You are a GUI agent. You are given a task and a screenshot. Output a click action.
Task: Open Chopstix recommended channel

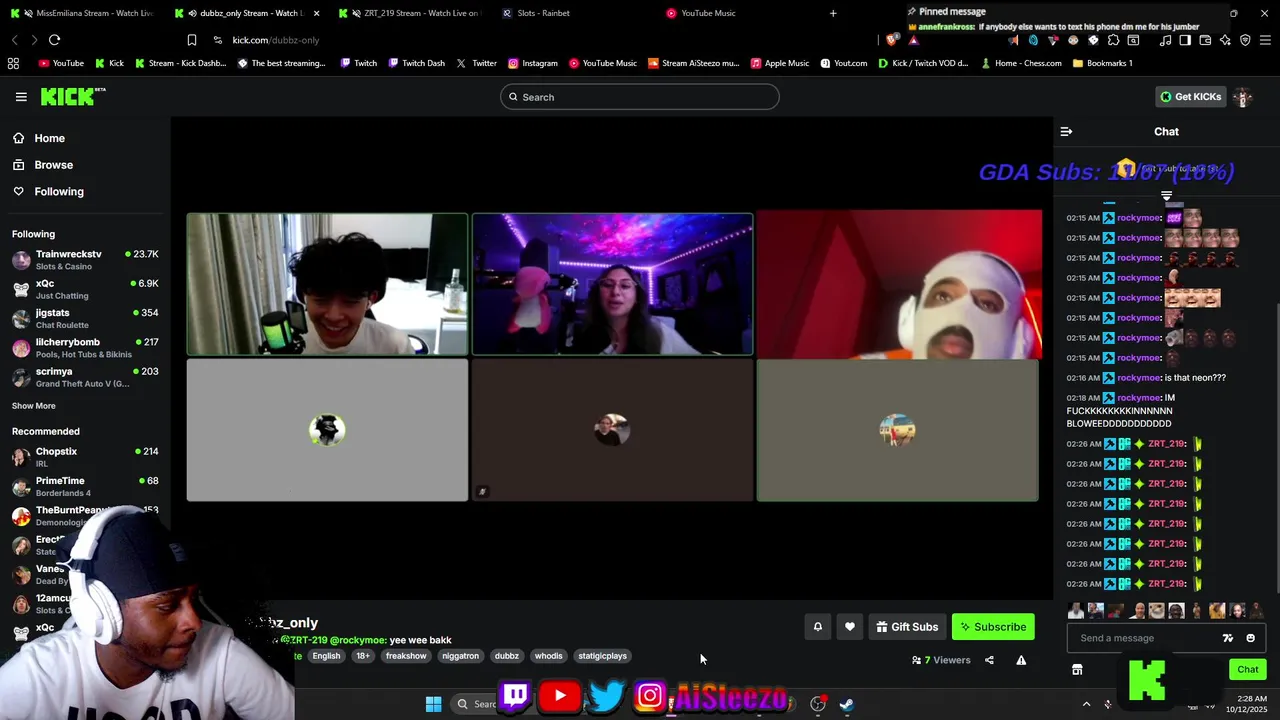[85, 457]
